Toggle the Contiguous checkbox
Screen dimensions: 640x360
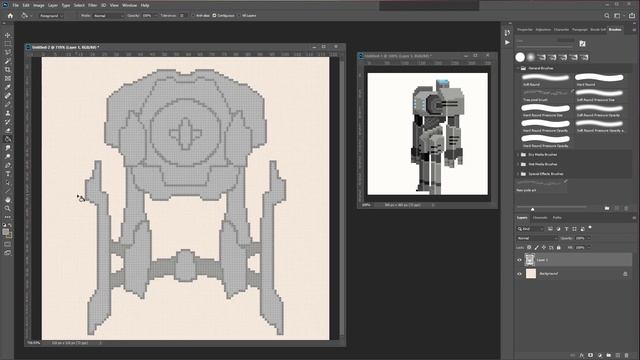tap(214, 16)
